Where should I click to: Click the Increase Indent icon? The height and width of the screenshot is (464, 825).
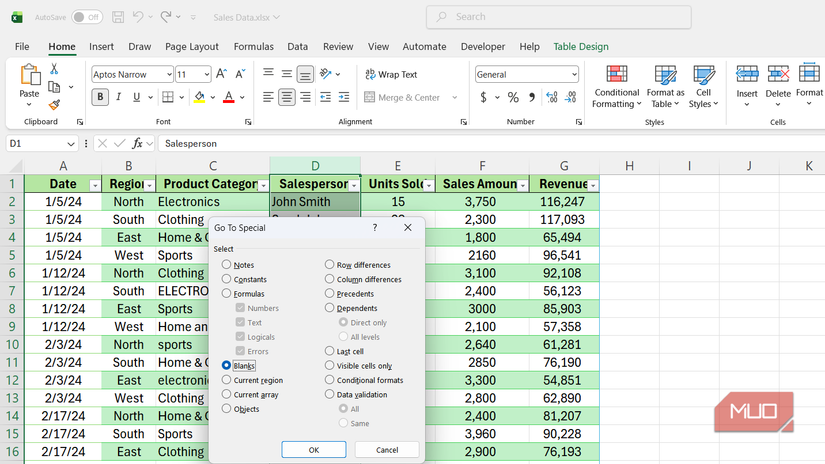tap(344, 97)
